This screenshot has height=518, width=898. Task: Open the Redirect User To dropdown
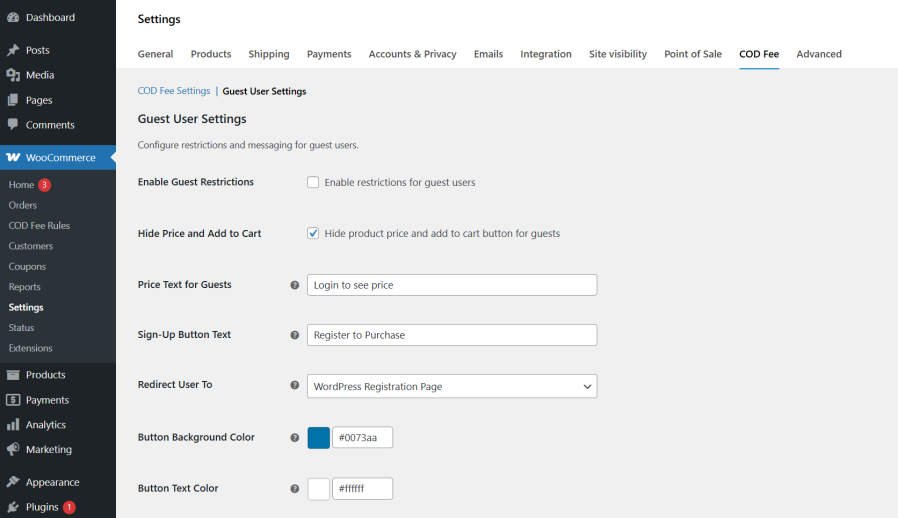451,386
